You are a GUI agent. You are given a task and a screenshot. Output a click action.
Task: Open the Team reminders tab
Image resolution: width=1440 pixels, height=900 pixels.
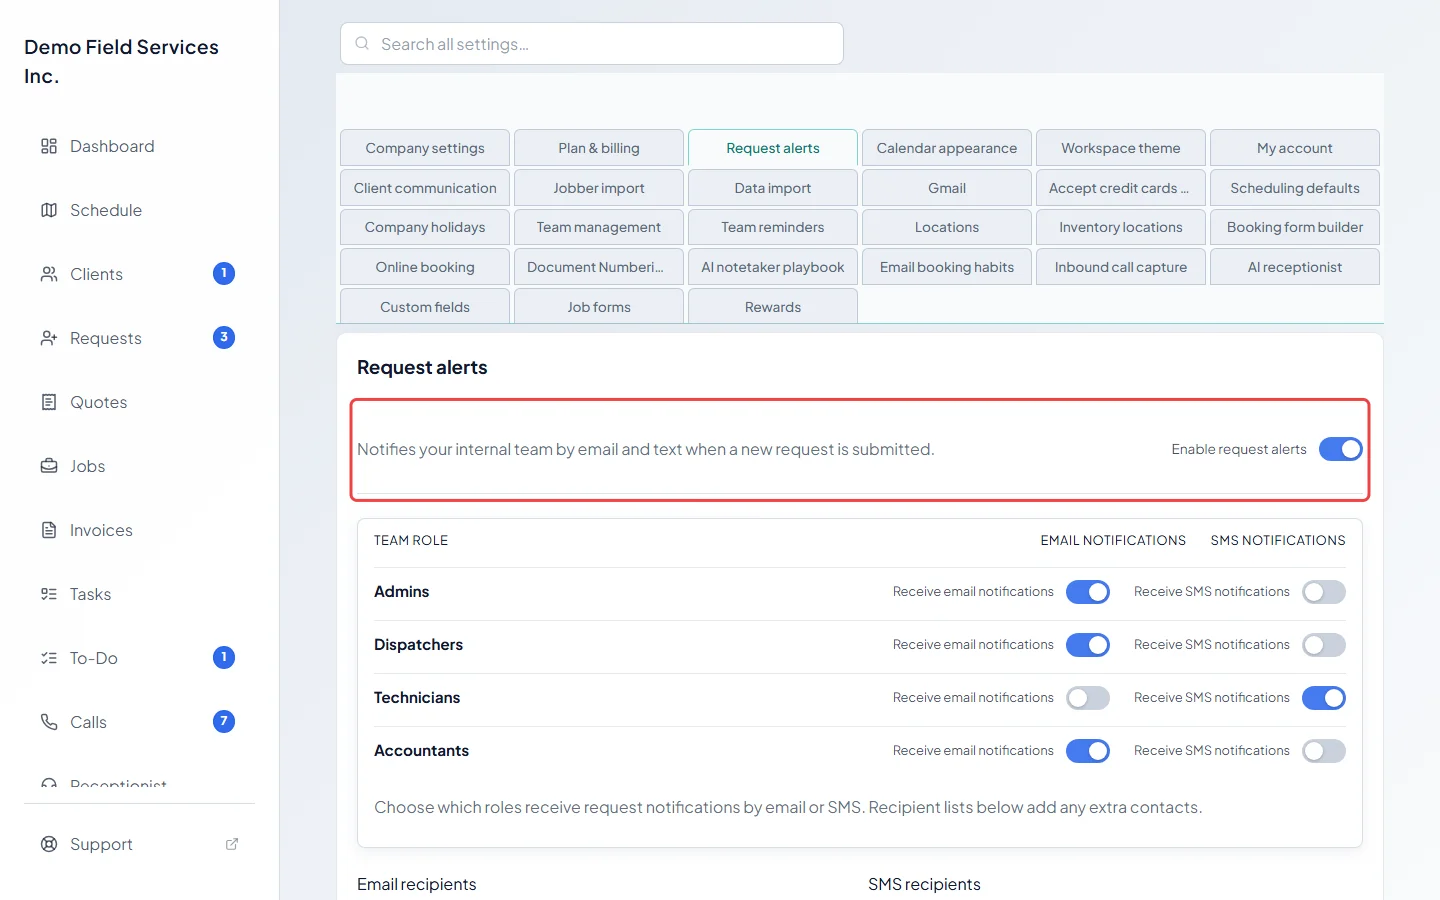coord(773,227)
